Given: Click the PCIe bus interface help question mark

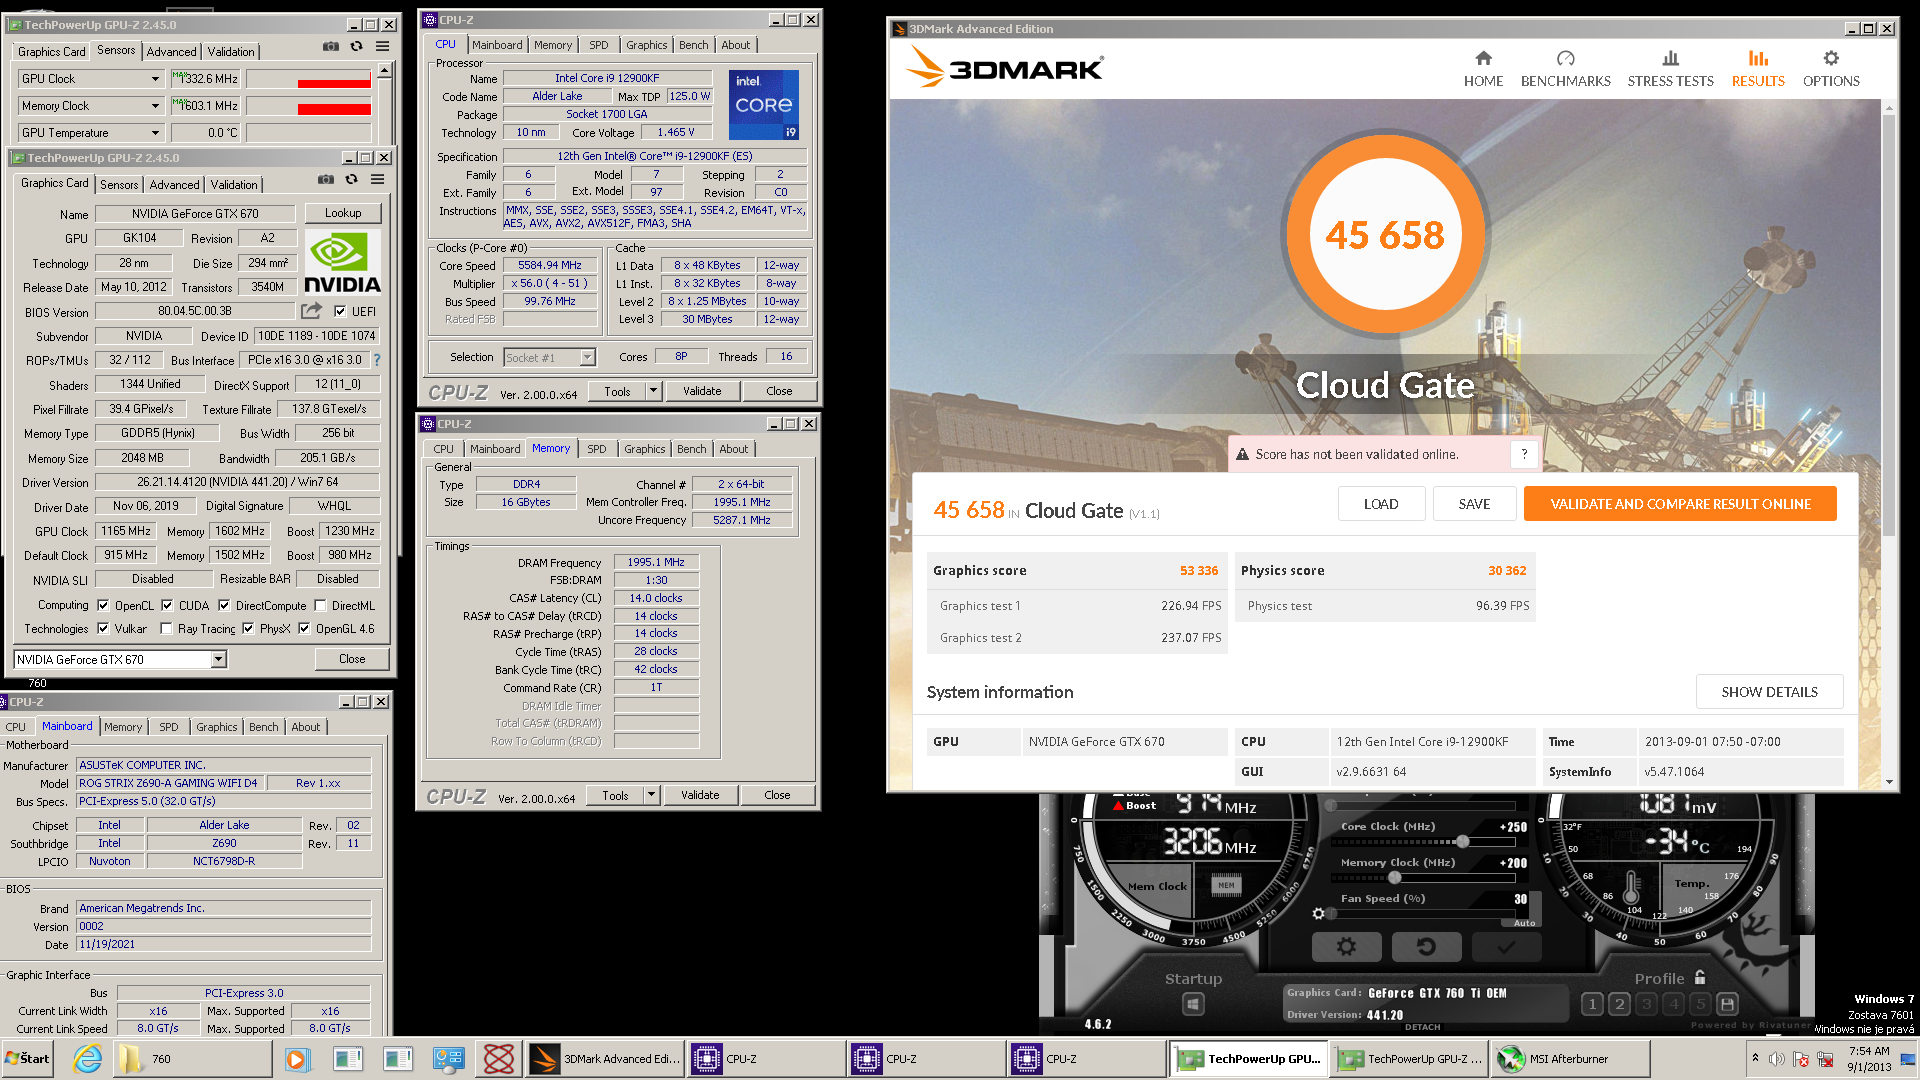Looking at the screenshot, I should [377, 360].
